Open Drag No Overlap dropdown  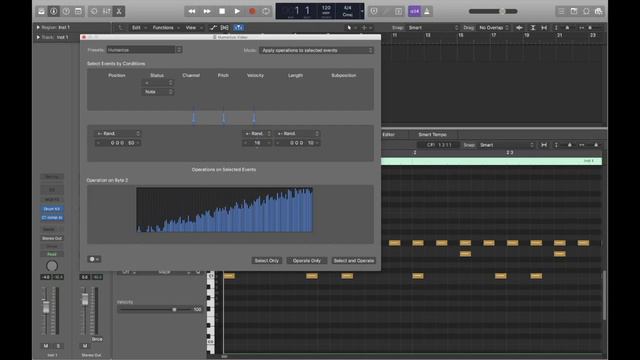point(494,28)
